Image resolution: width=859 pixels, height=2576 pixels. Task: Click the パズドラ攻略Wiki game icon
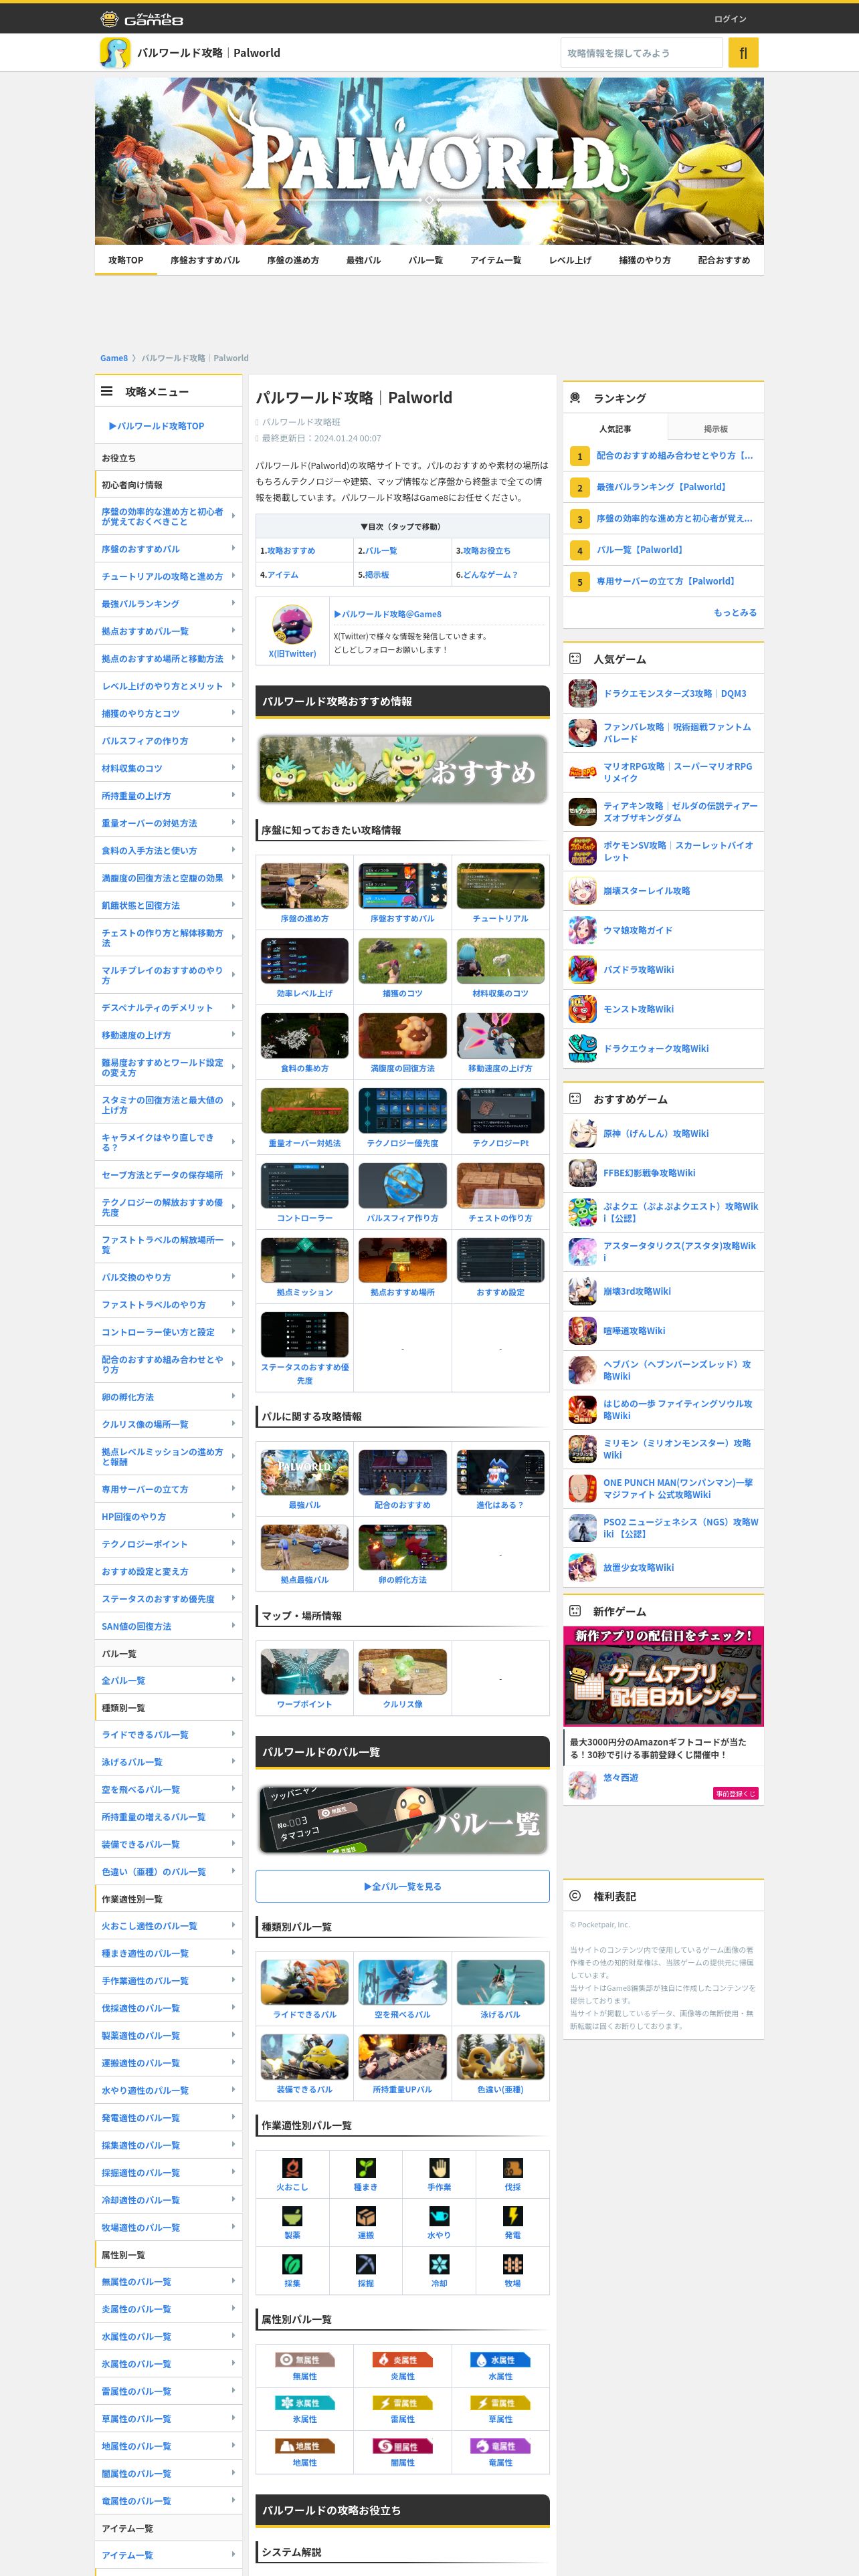tap(583, 969)
